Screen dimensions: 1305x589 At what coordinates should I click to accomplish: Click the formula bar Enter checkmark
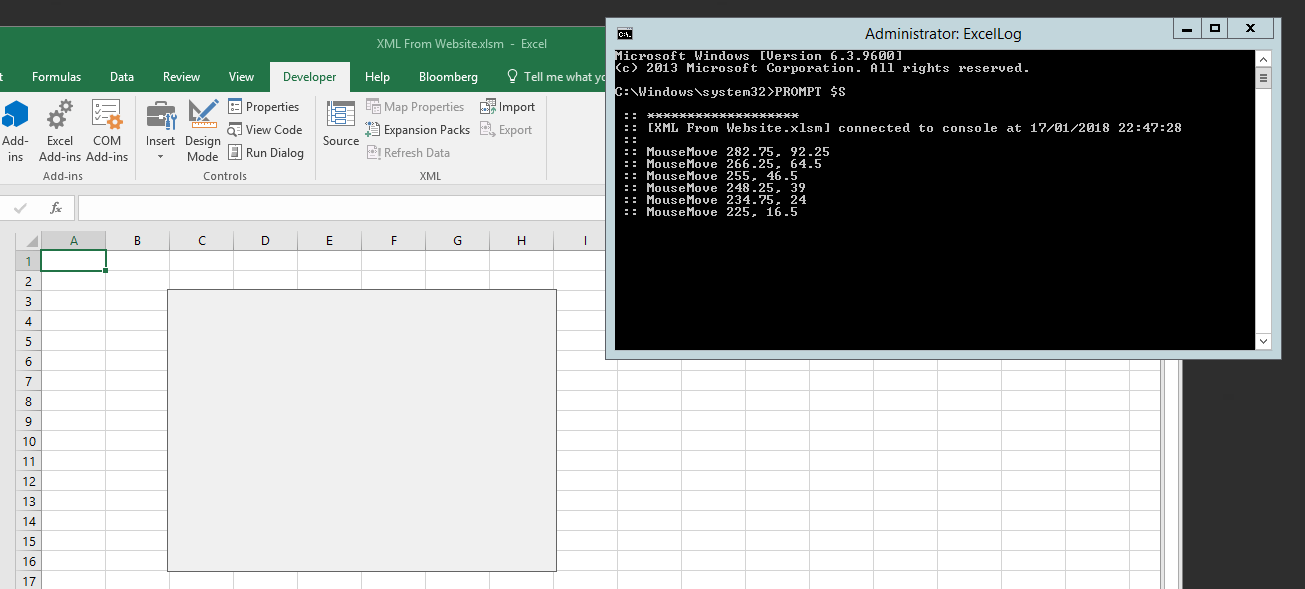(x=21, y=208)
